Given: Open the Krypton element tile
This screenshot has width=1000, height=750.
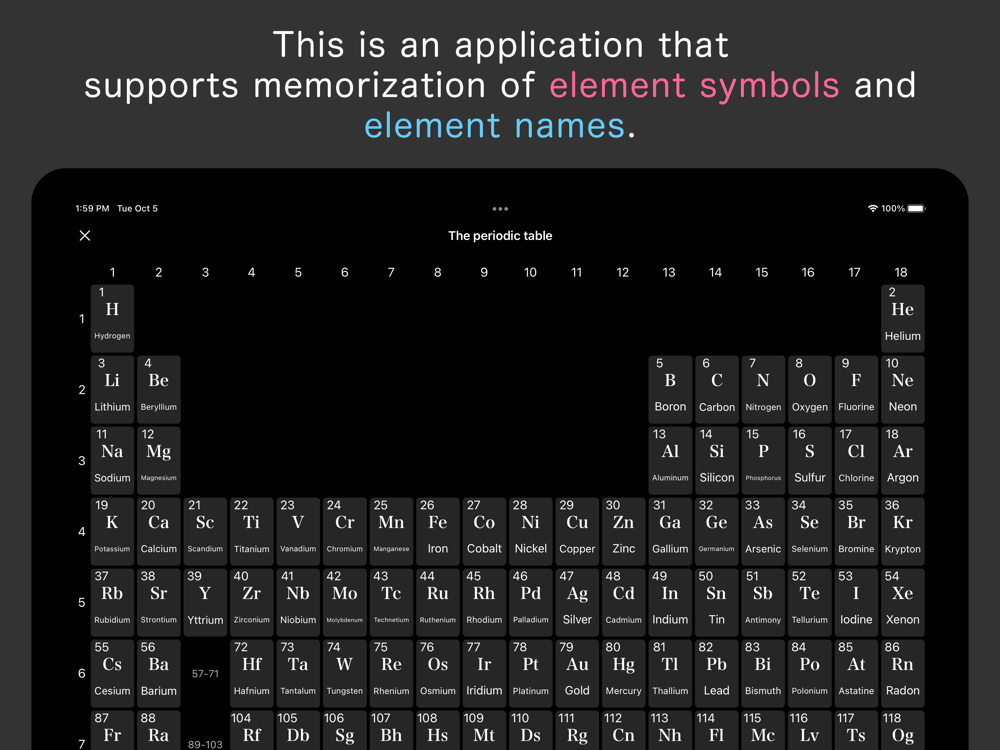Looking at the screenshot, I should (902, 532).
